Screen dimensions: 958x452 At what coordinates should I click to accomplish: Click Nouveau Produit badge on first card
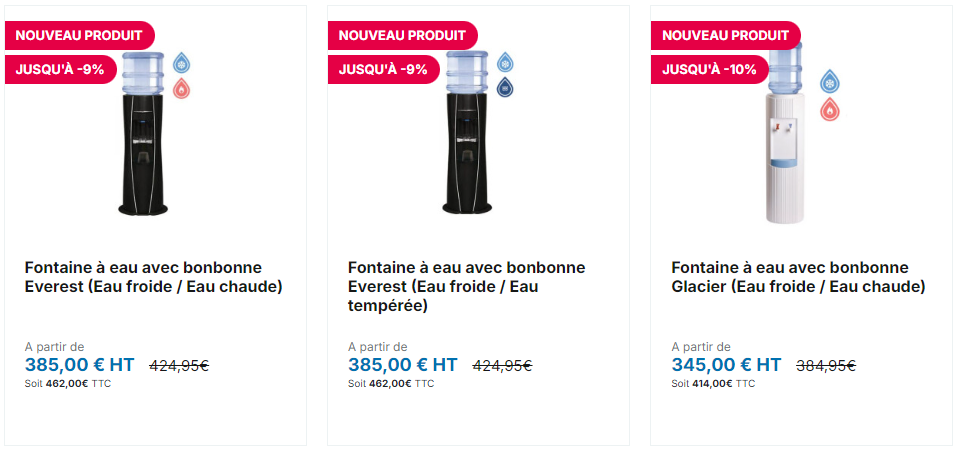pyautogui.click(x=79, y=35)
